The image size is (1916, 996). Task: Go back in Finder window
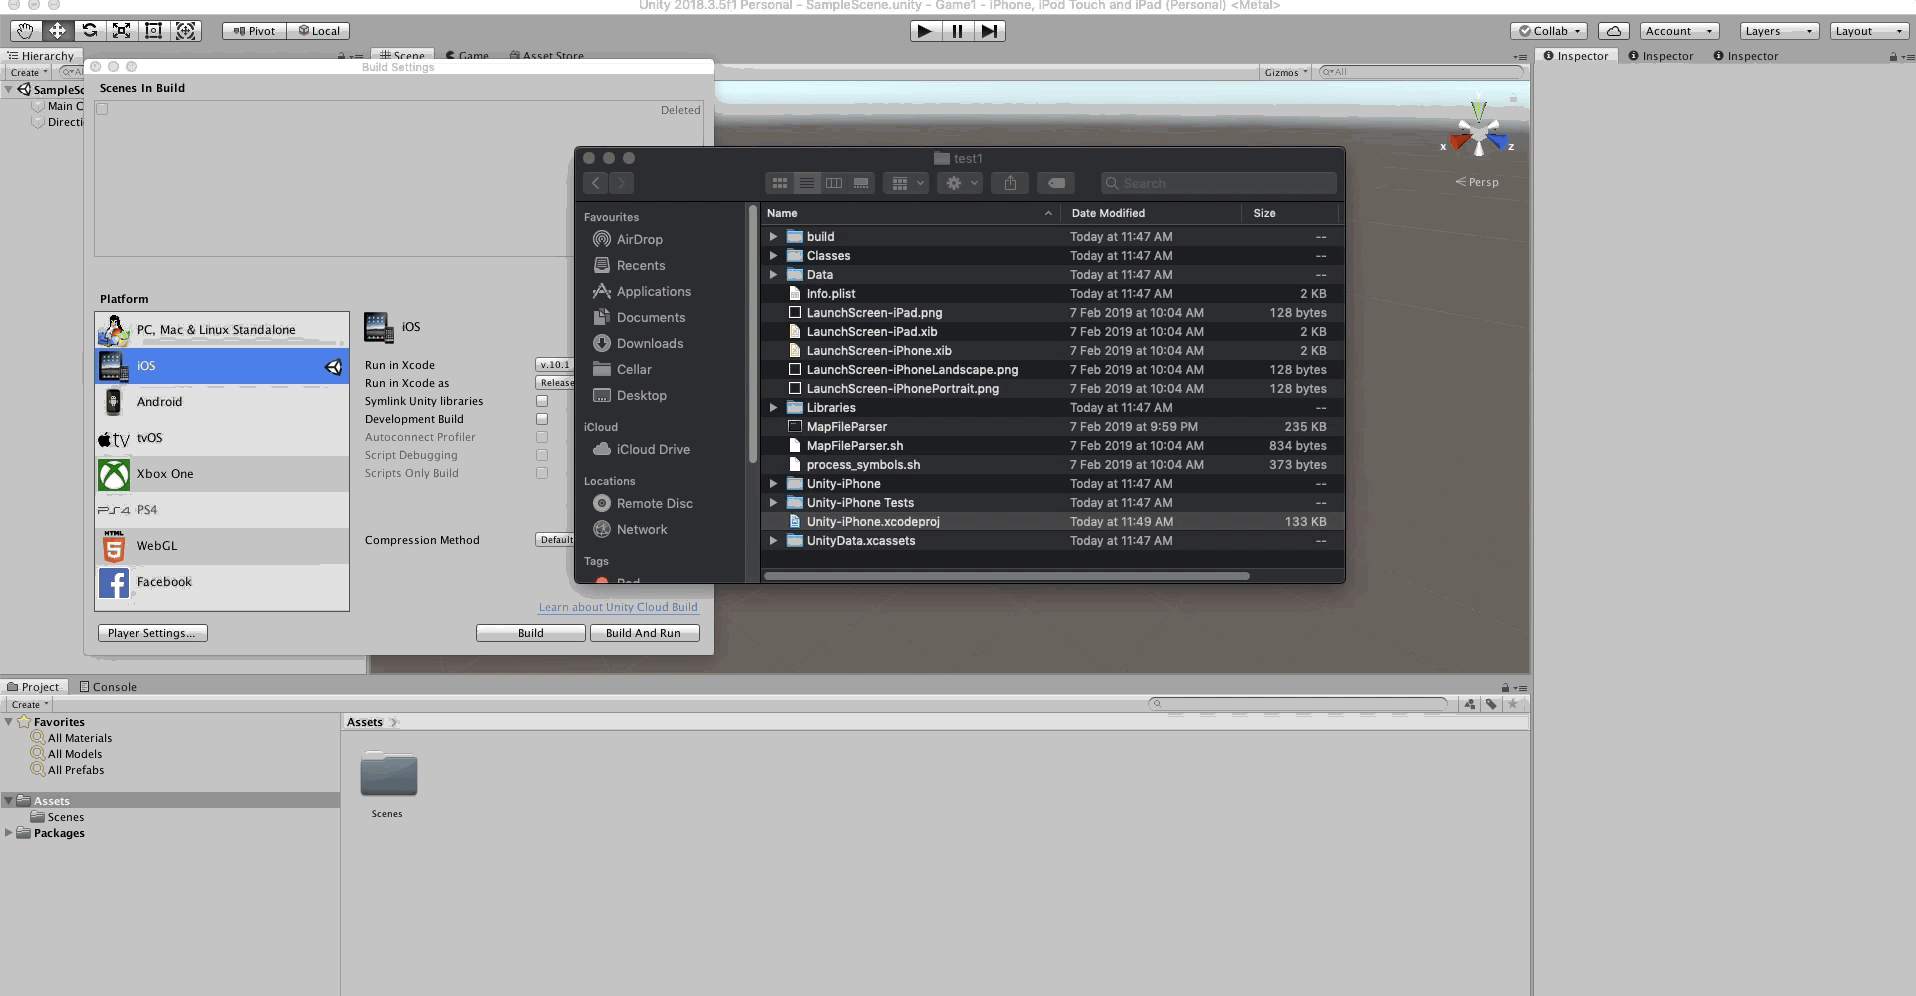click(x=596, y=183)
